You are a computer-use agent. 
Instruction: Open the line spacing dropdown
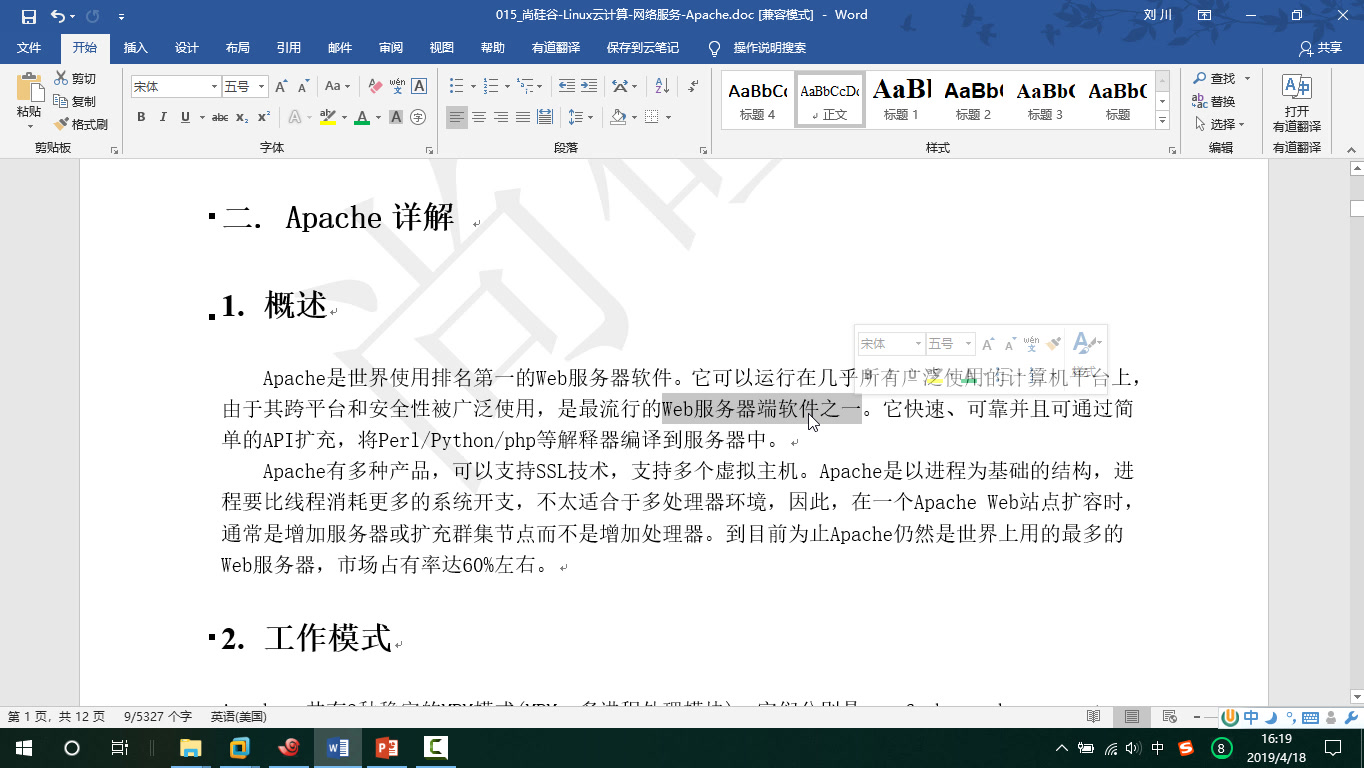coord(580,118)
